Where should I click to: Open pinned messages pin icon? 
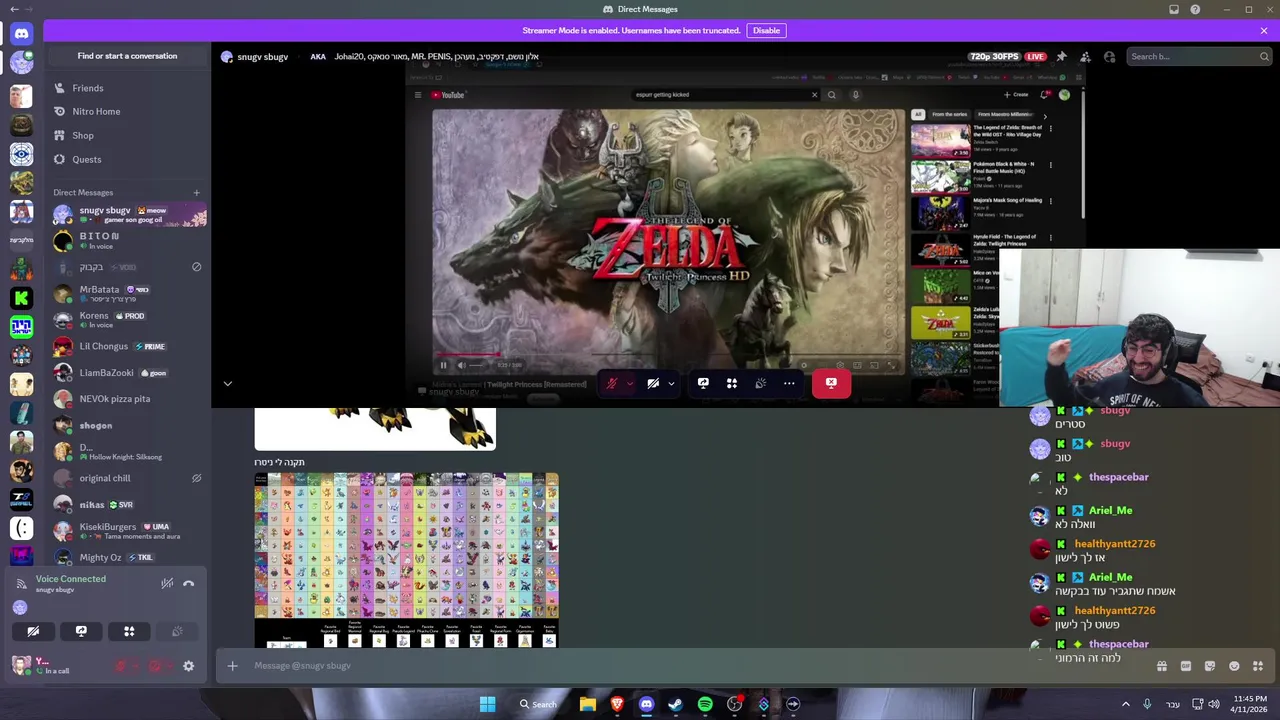(x=1061, y=57)
